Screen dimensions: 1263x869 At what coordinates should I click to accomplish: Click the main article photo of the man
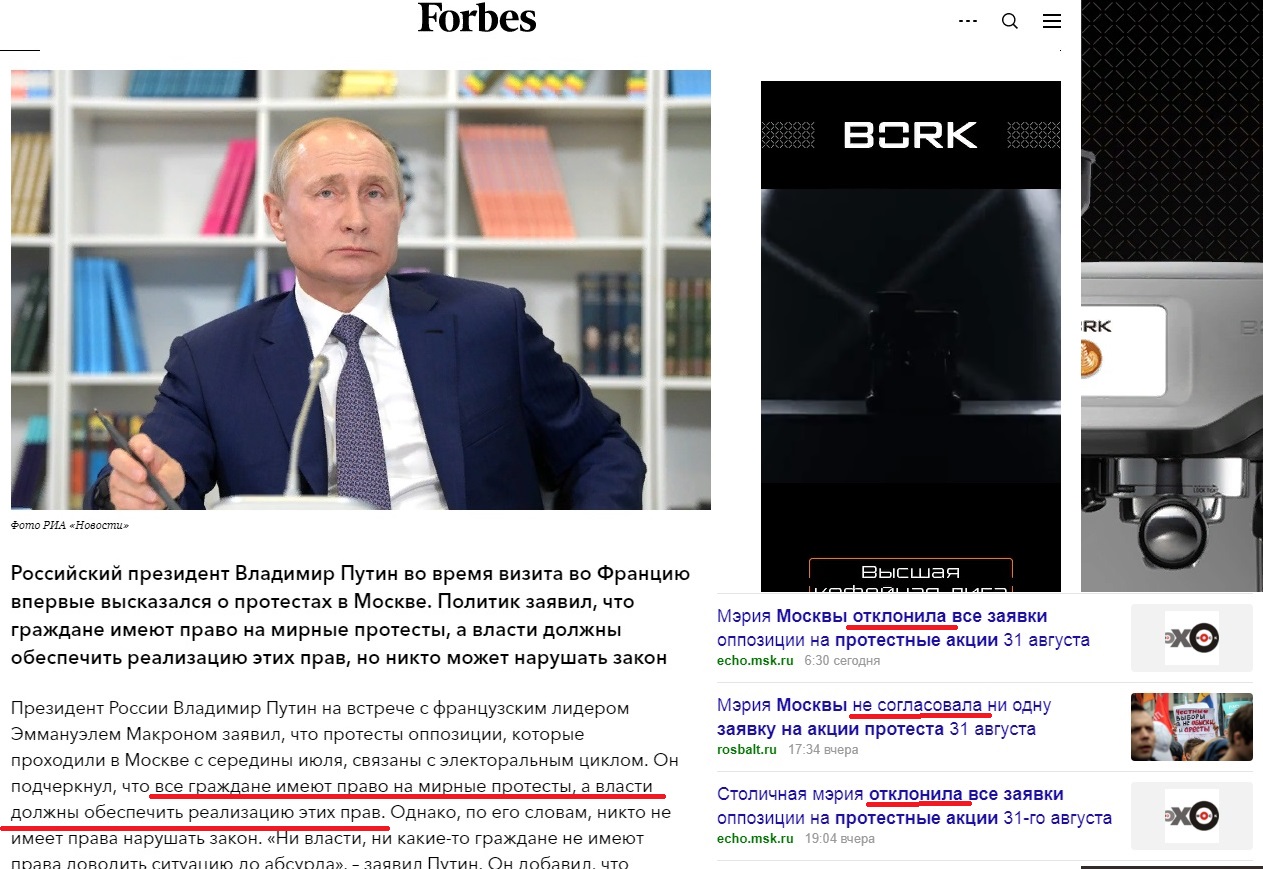point(361,290)
